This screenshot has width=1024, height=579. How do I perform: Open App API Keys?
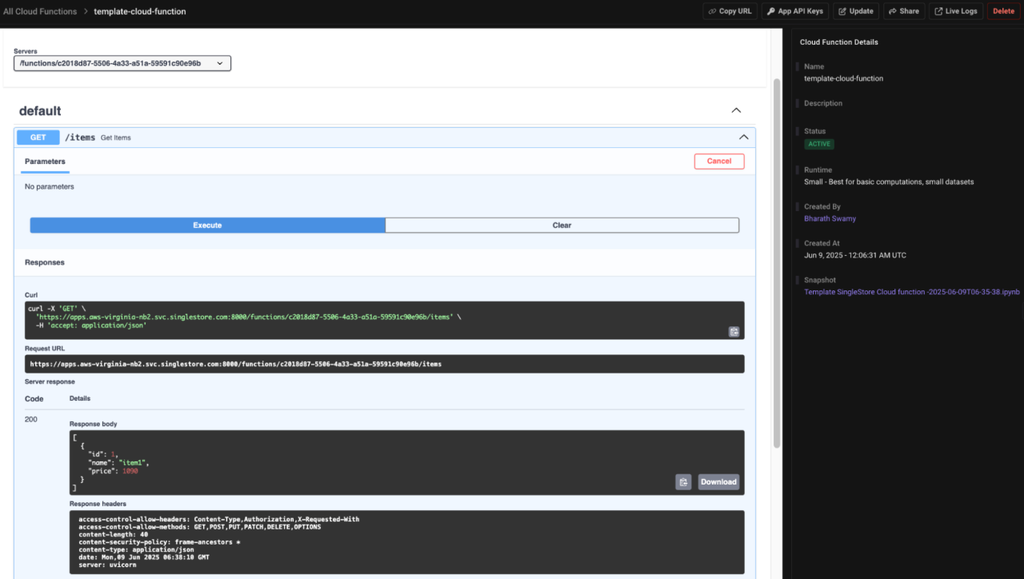[x=795, y=11]
